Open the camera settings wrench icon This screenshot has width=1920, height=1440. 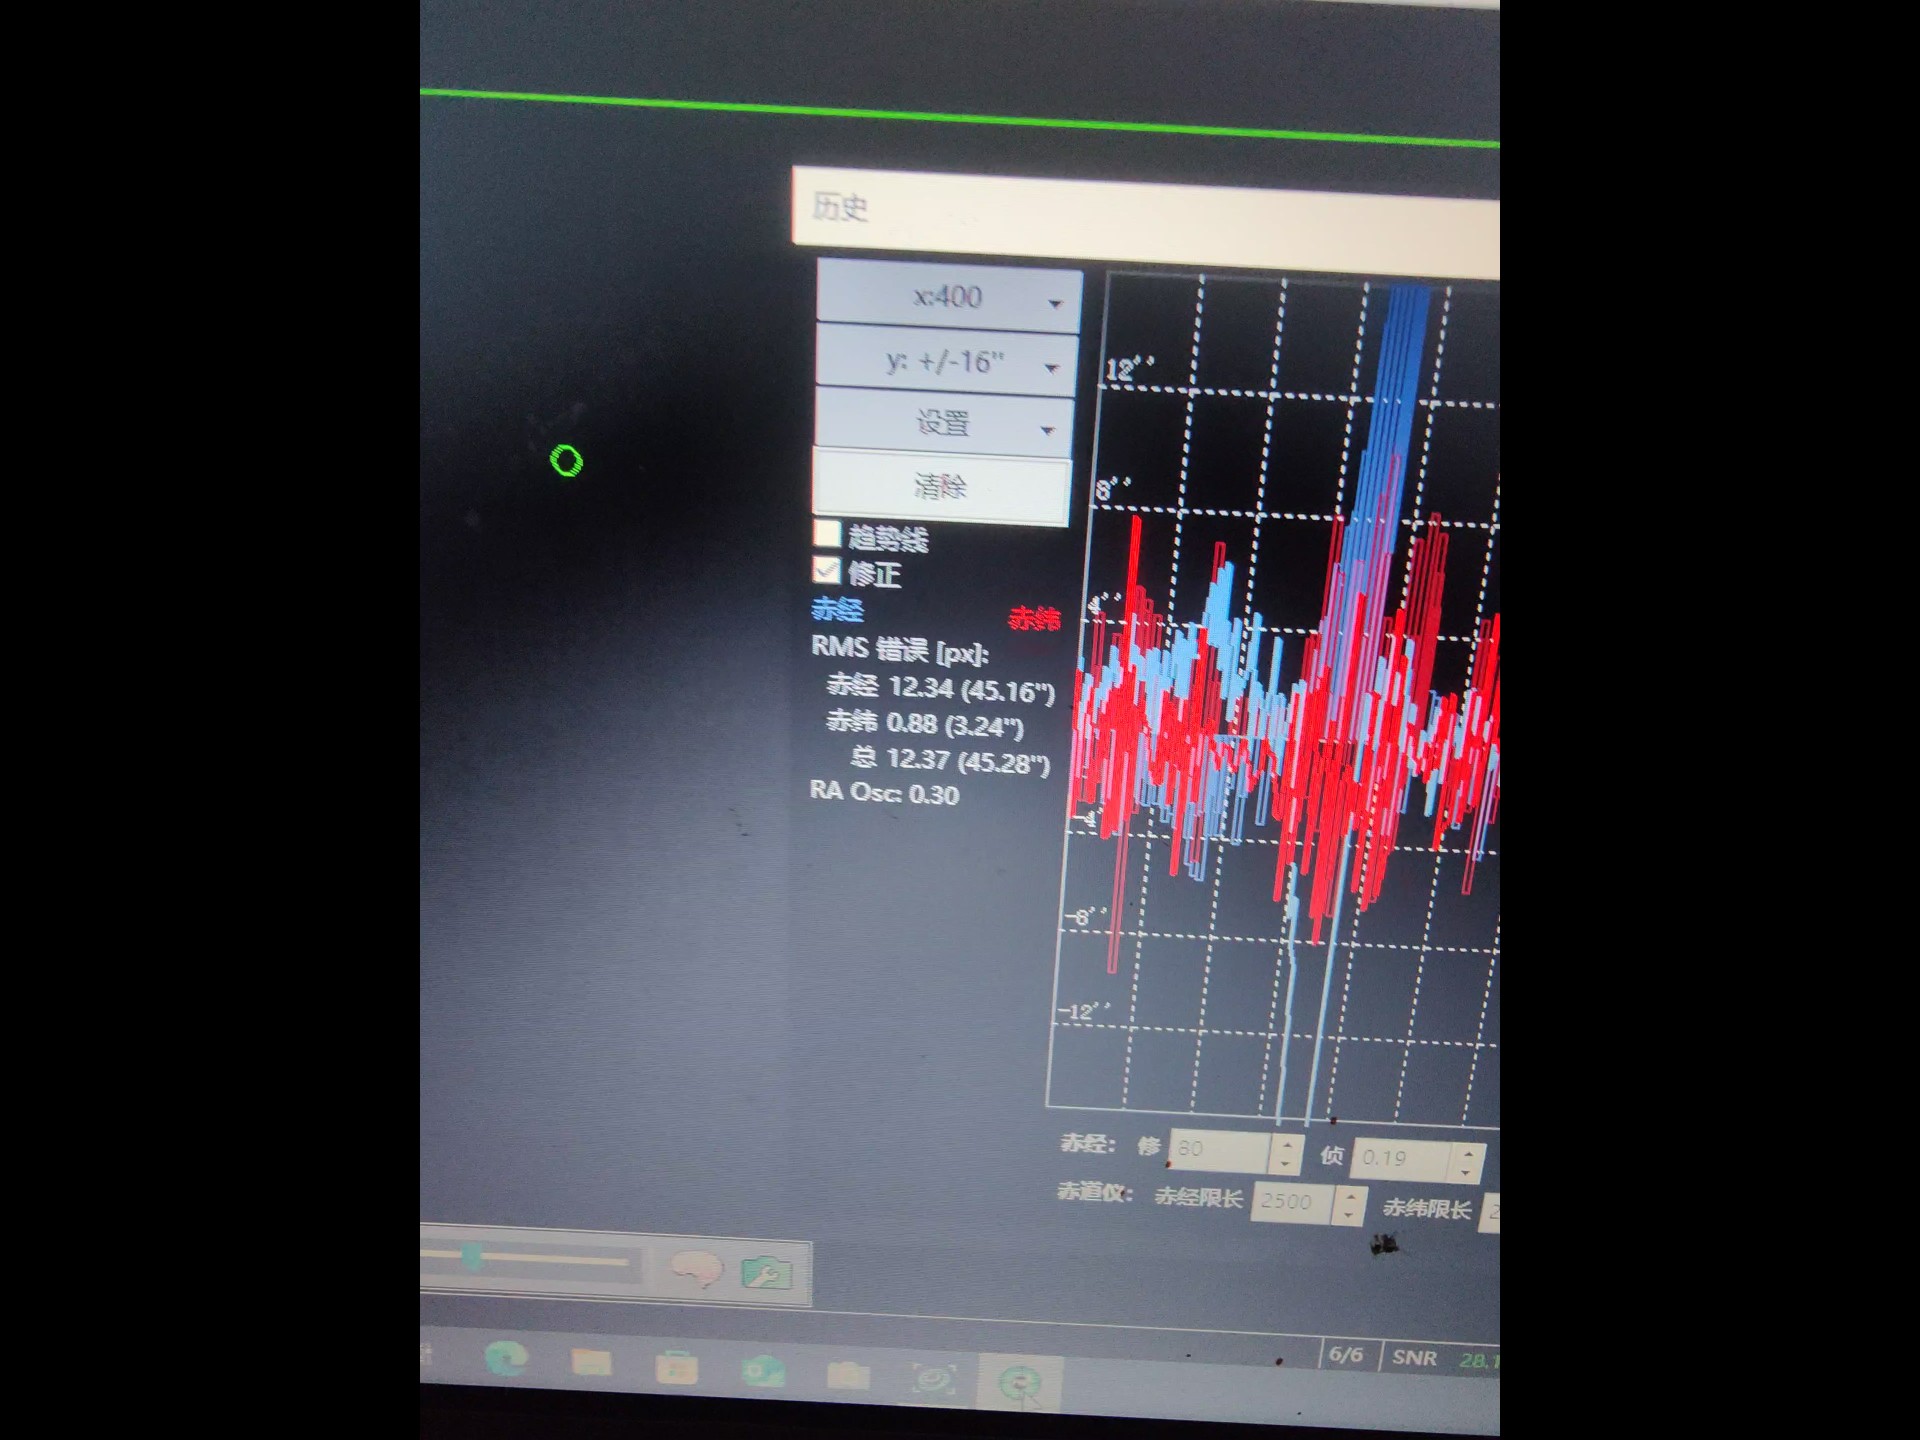pos(767,1273)
